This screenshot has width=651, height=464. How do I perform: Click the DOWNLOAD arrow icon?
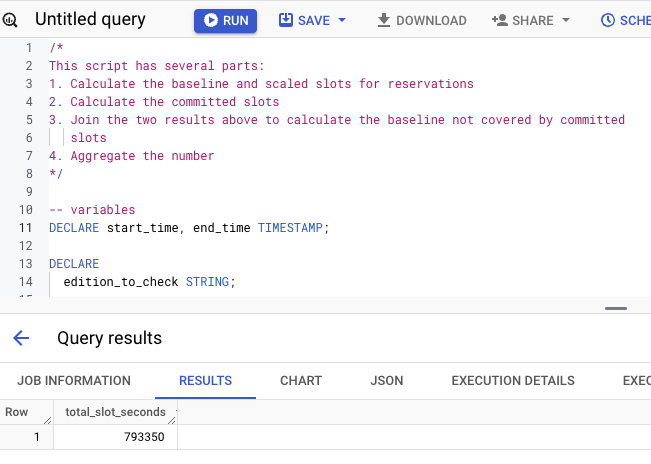coord(384,20)
